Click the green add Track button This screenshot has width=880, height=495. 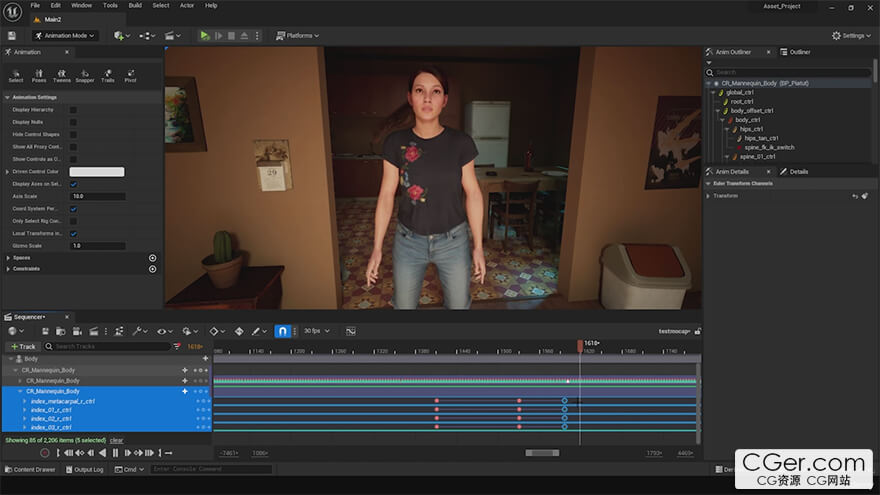click(22, 346)
